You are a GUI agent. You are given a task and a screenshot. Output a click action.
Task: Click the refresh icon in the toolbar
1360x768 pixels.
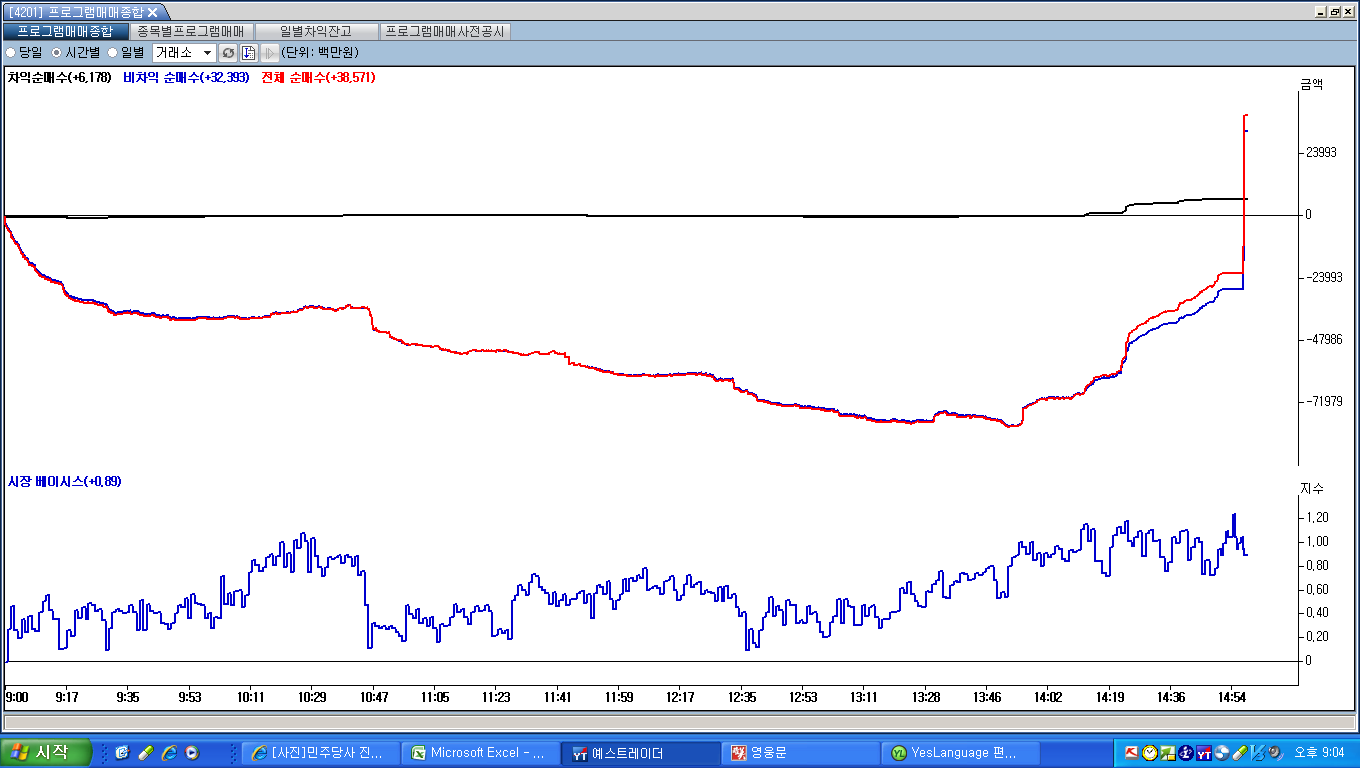coord(228,52)
